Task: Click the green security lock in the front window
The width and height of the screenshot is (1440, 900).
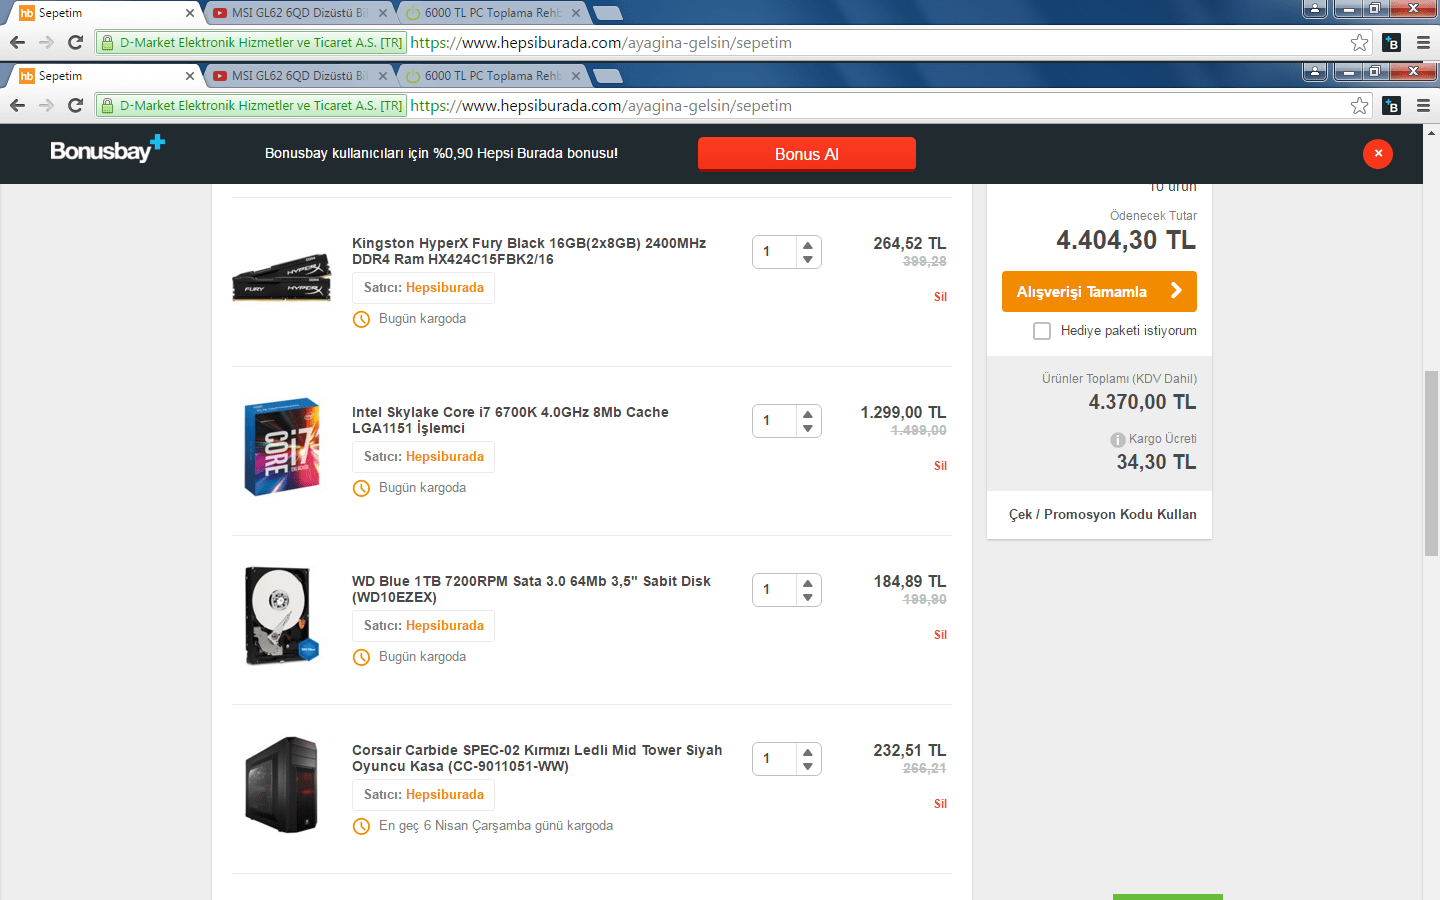Action: point(108,105)
